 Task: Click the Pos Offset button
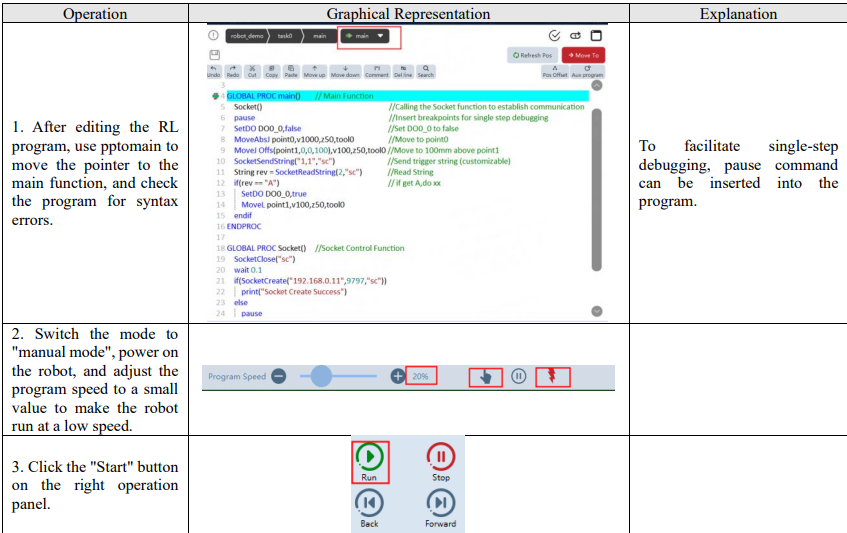(555, 71)
